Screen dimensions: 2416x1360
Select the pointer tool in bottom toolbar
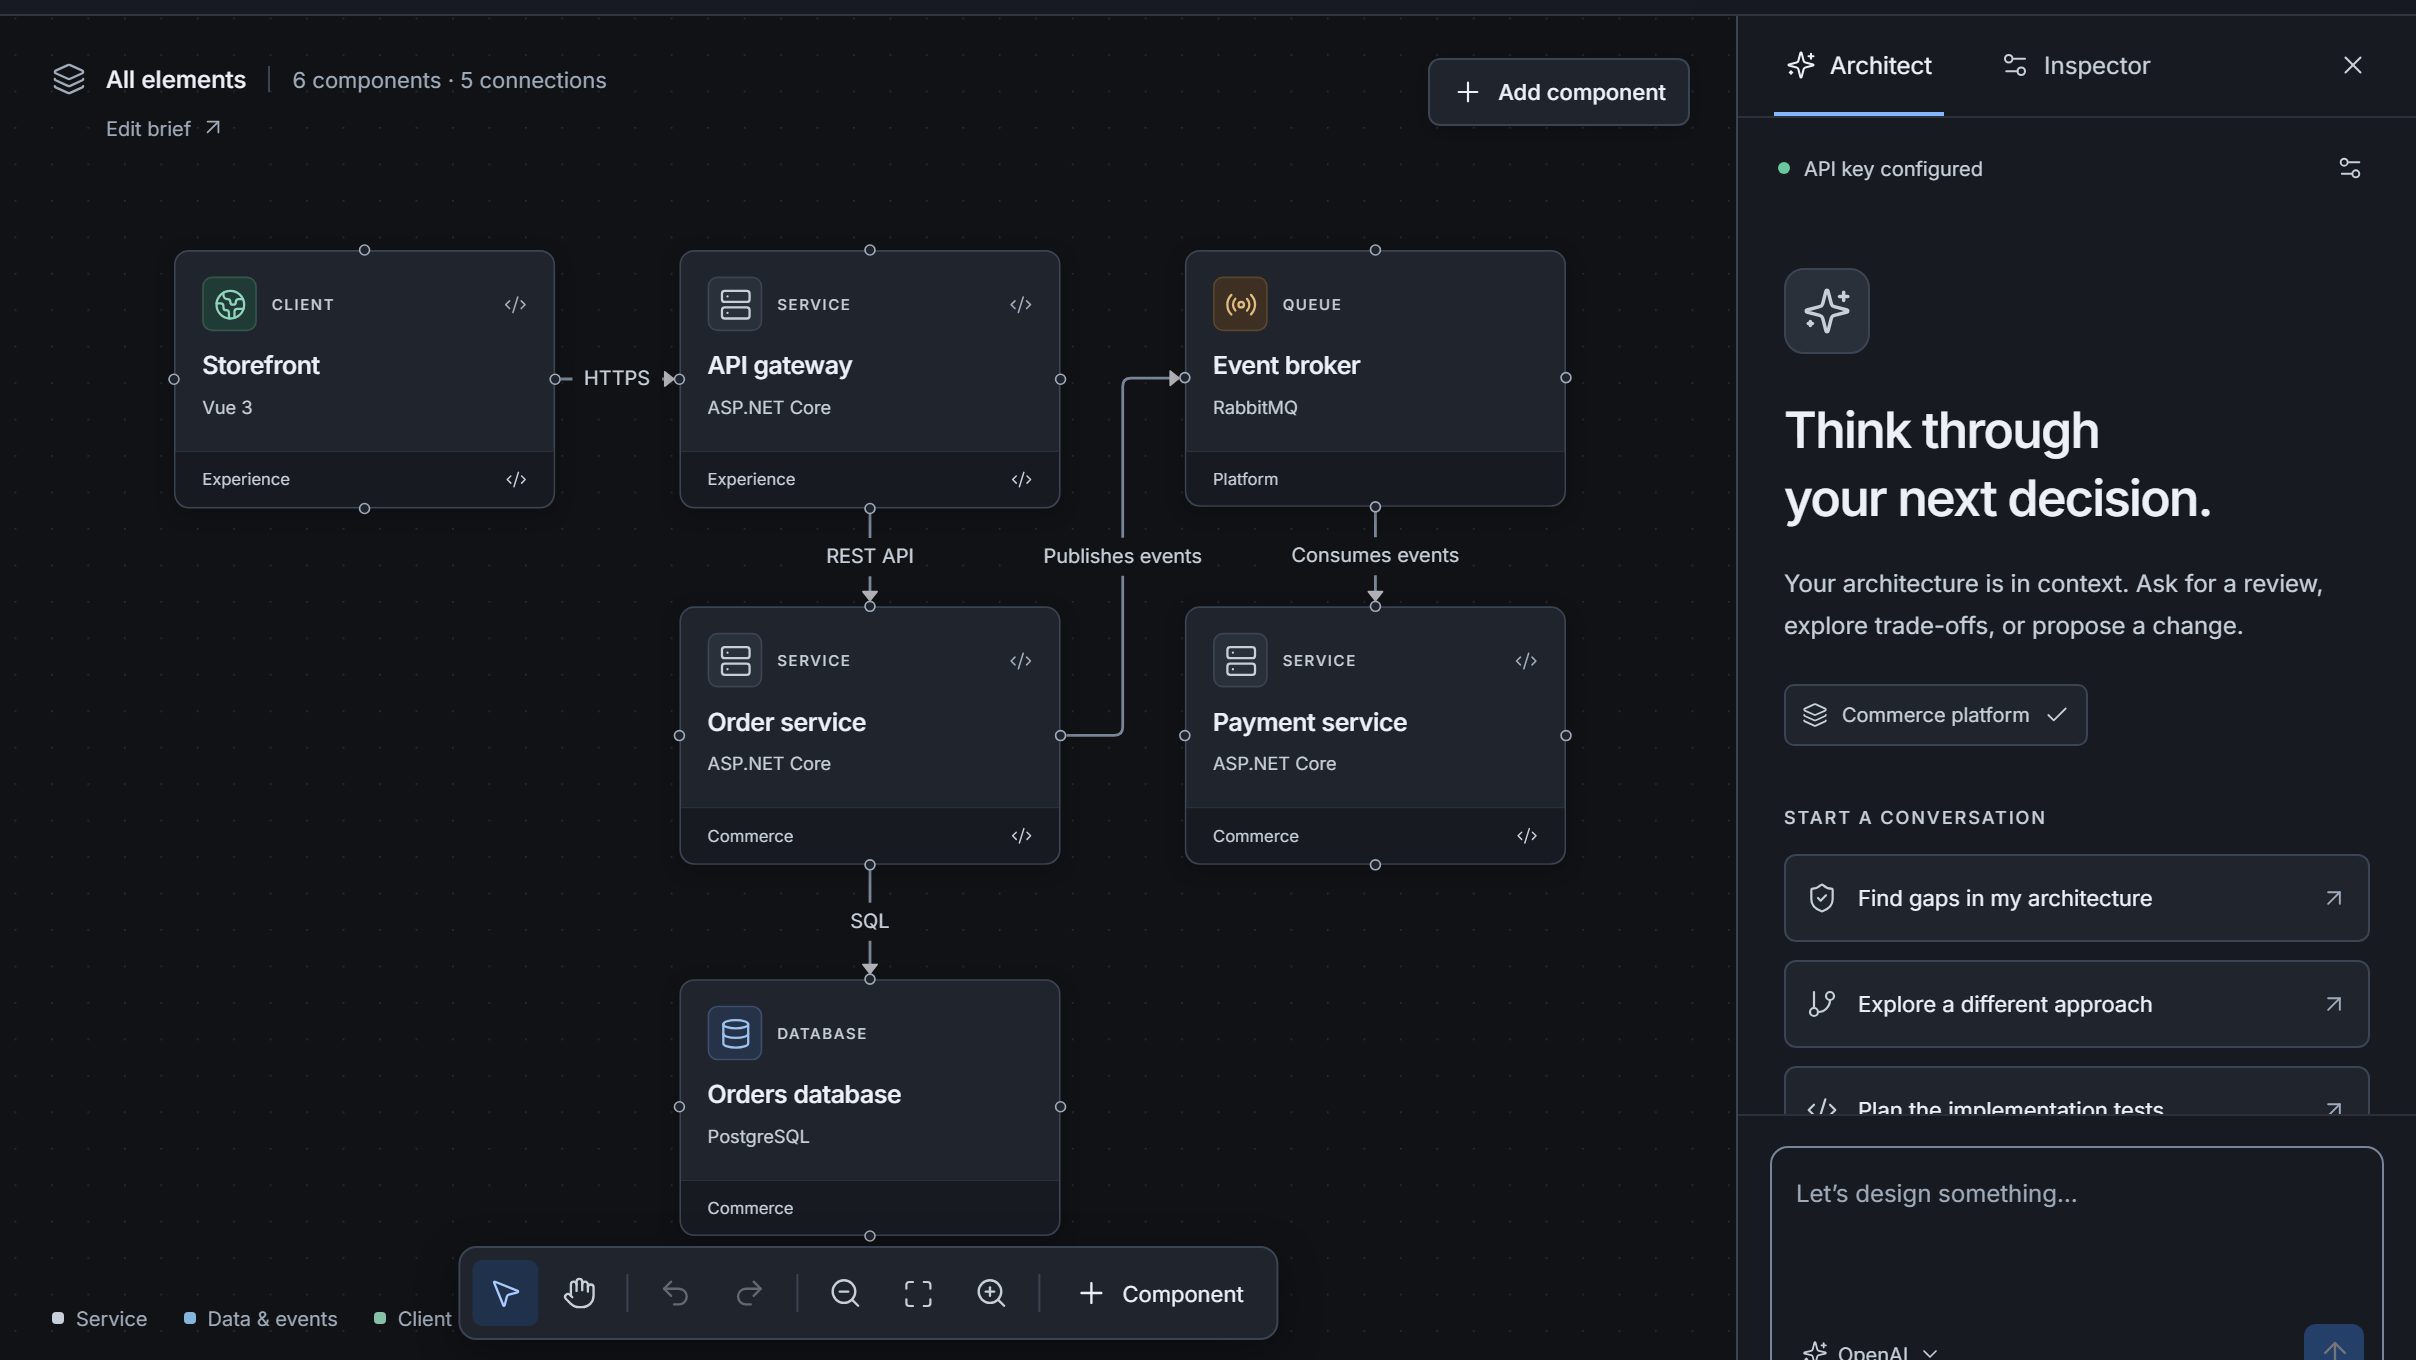[505, 1293]
